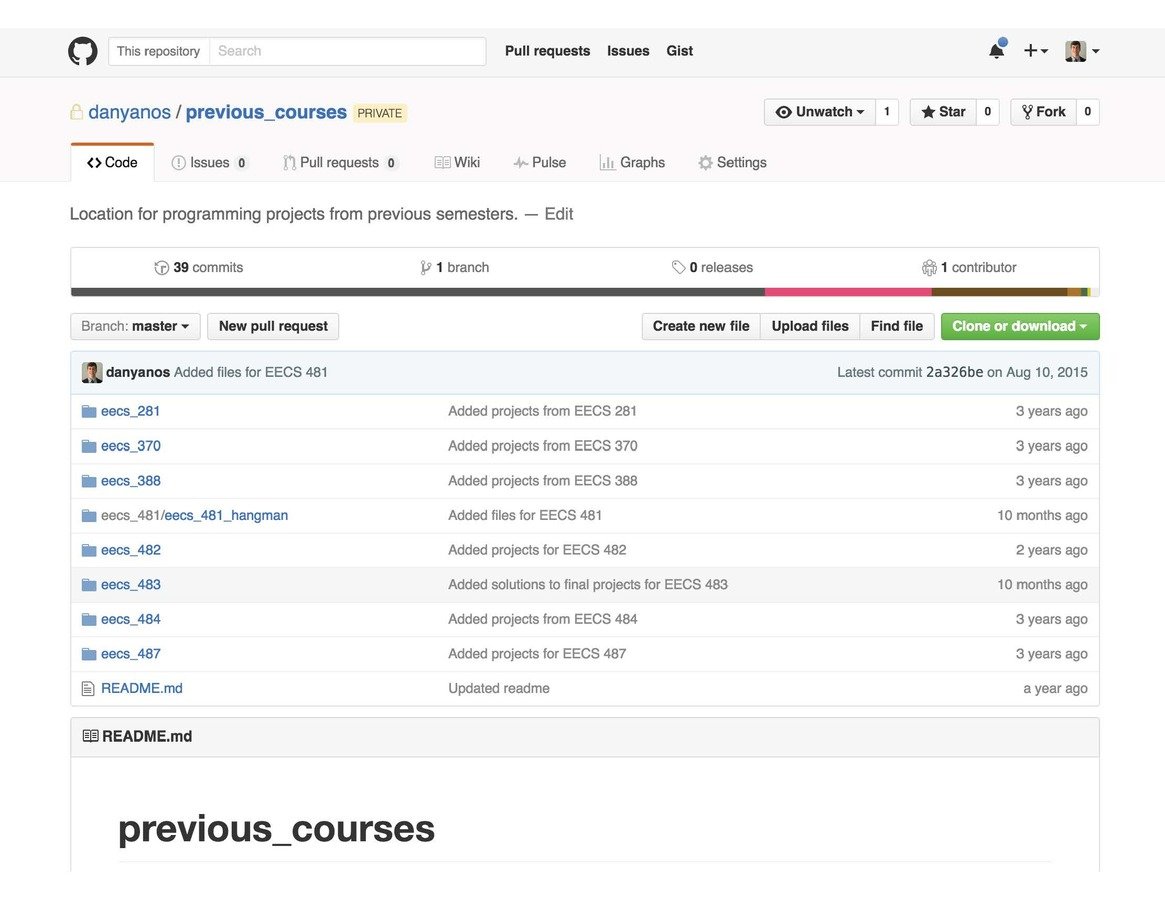
Task: Open the 1 contributor link
Action: point(969,268)
